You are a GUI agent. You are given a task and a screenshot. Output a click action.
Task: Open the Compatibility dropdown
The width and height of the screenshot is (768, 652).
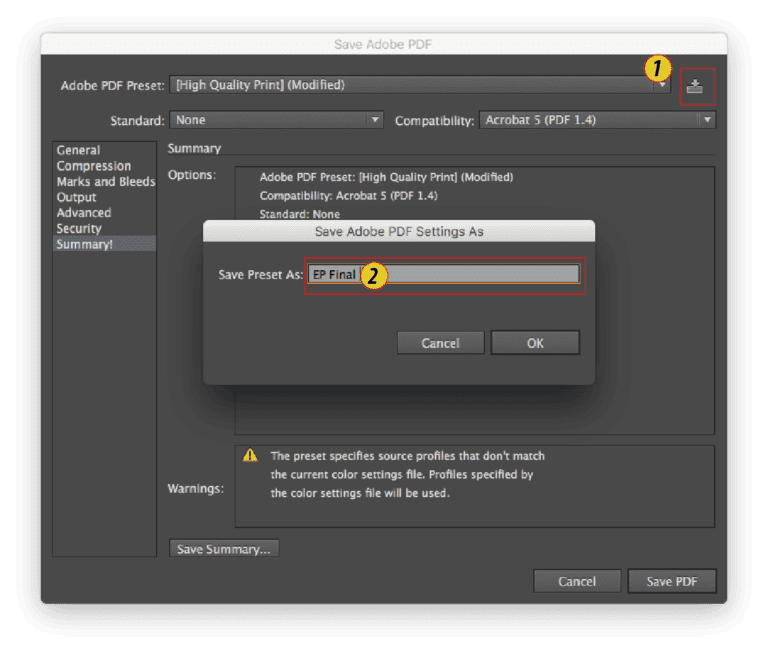point(597,120)
